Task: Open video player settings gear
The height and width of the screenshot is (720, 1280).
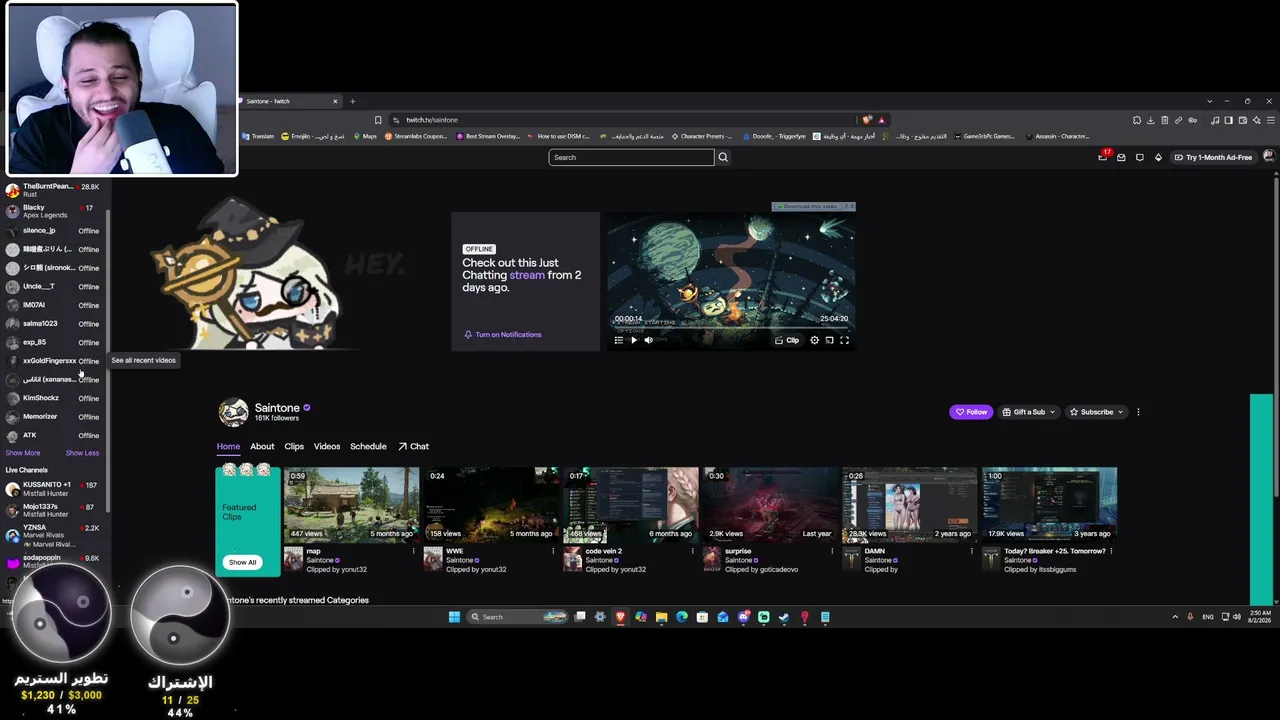Action: click(814, 340)
